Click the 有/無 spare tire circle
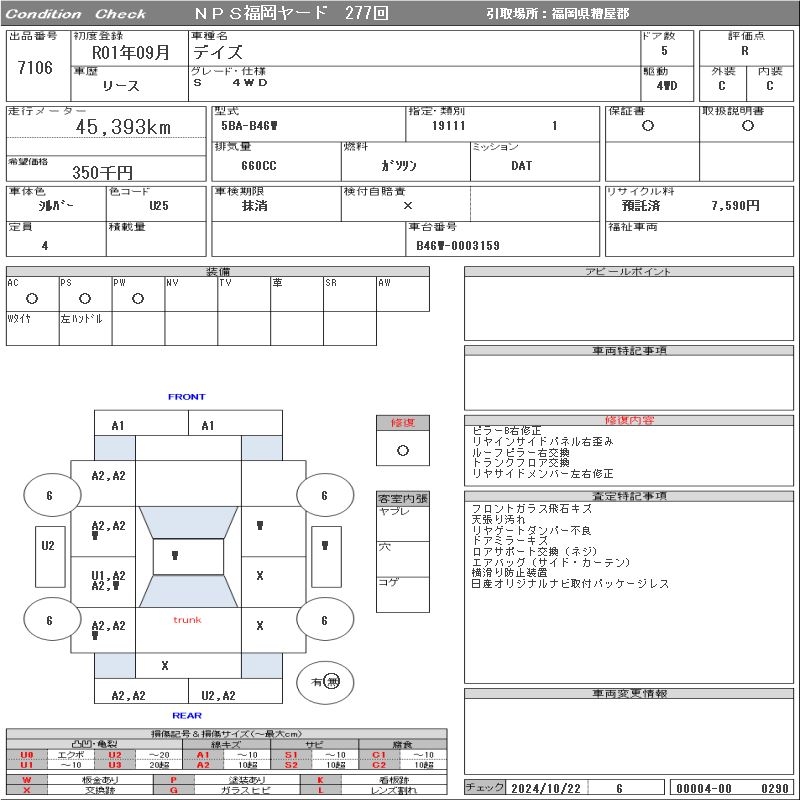Image resolution: width=800 pixels, height=800 pixels. 325,681
